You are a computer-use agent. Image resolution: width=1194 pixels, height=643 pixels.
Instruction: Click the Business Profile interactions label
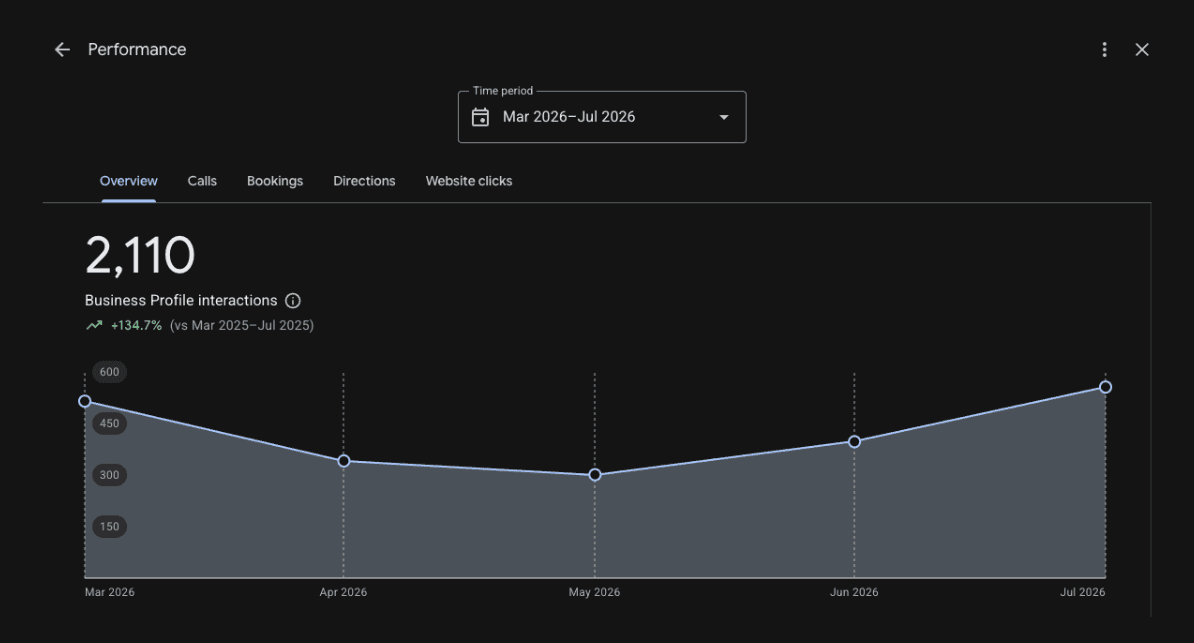coord(181,301)
